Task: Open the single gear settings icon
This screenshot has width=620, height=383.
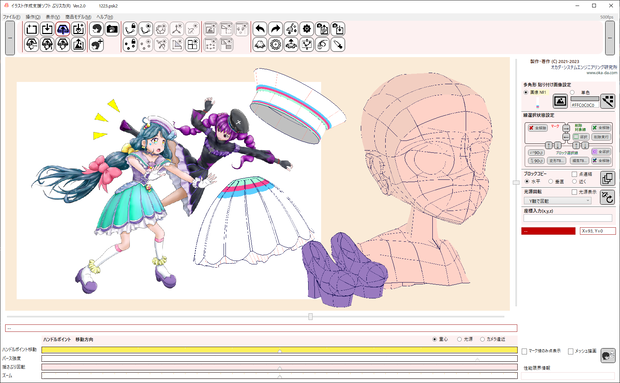Action: tap(307, 29)
